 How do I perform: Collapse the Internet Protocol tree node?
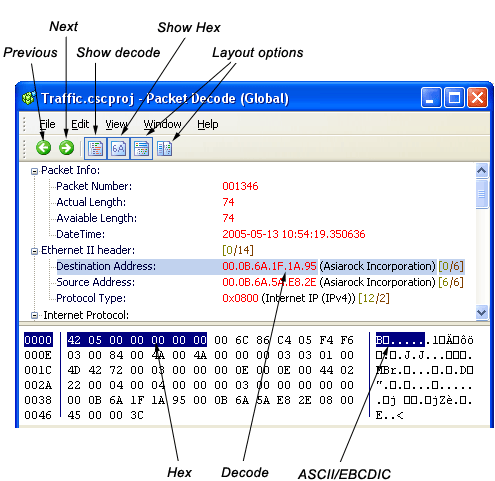34,315
